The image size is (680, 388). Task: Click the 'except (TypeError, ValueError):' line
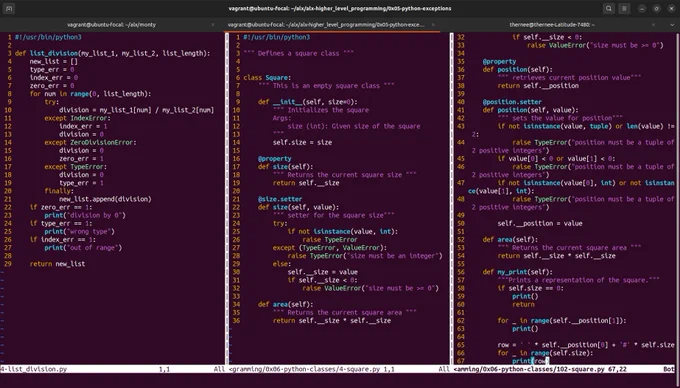click(329, 248)
